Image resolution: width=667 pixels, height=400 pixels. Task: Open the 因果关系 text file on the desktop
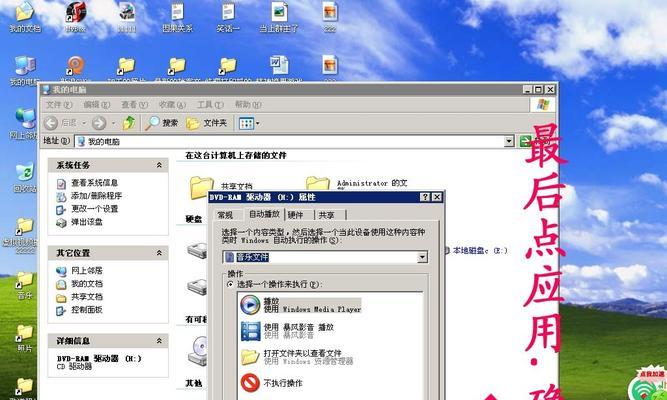(177, 17)
